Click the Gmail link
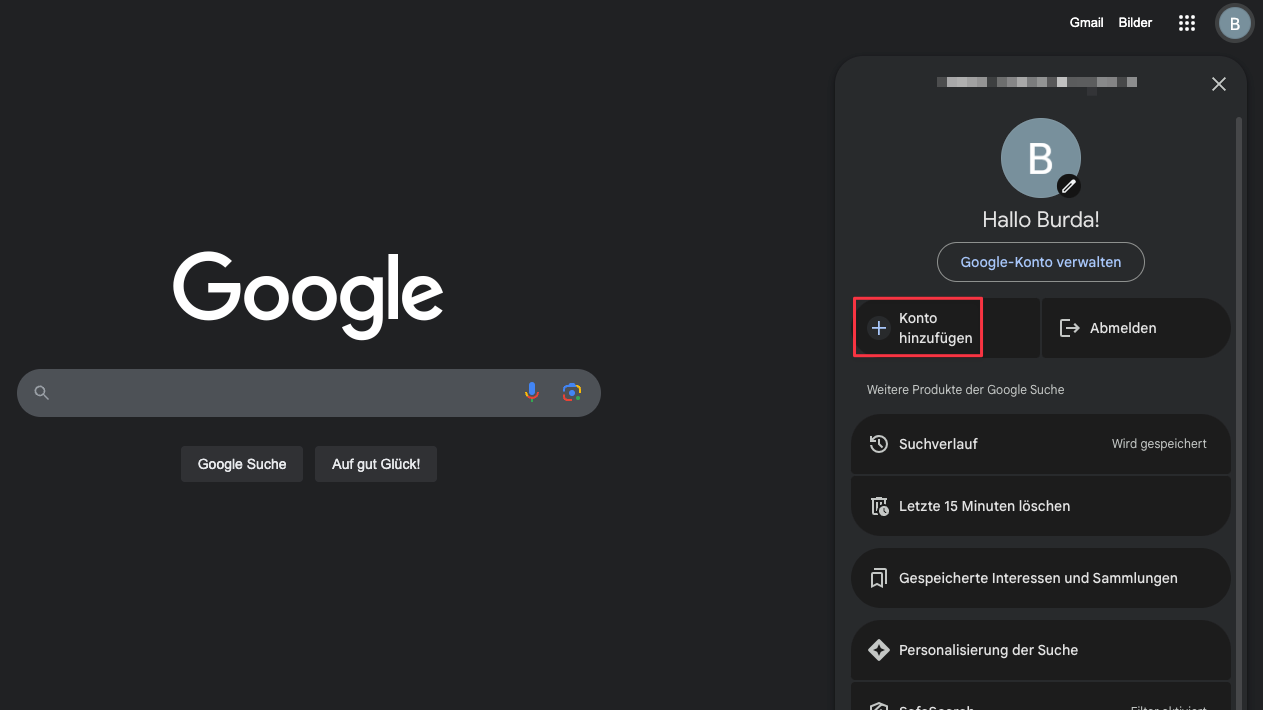The width and height of the screenshot is (1263, 710). point(1086,23)
